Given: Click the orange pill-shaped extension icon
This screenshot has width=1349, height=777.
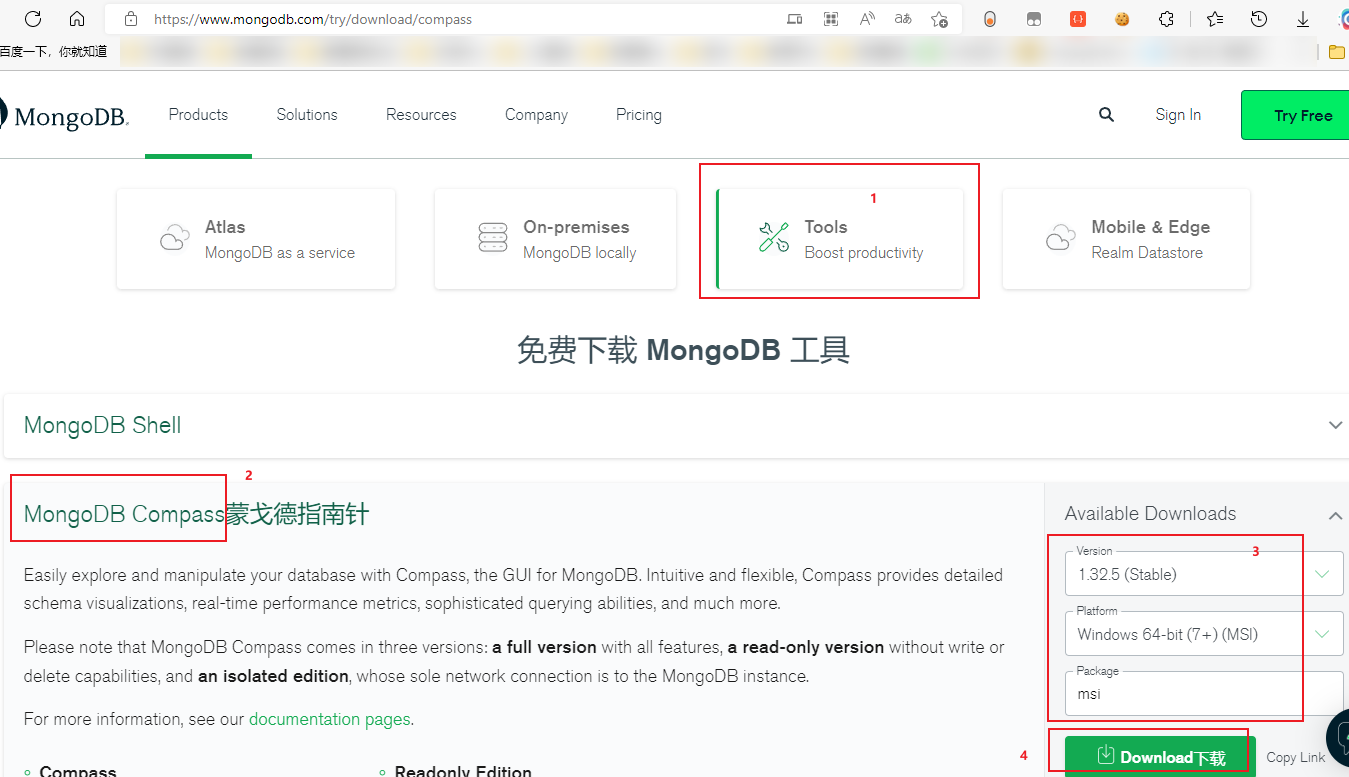Looking at the screenshot, I should point(990,19).
